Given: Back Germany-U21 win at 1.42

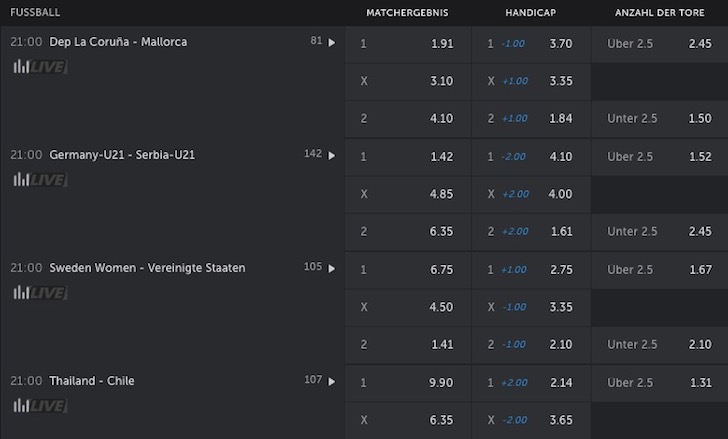Looking at the screenshot, I should 408,157.
